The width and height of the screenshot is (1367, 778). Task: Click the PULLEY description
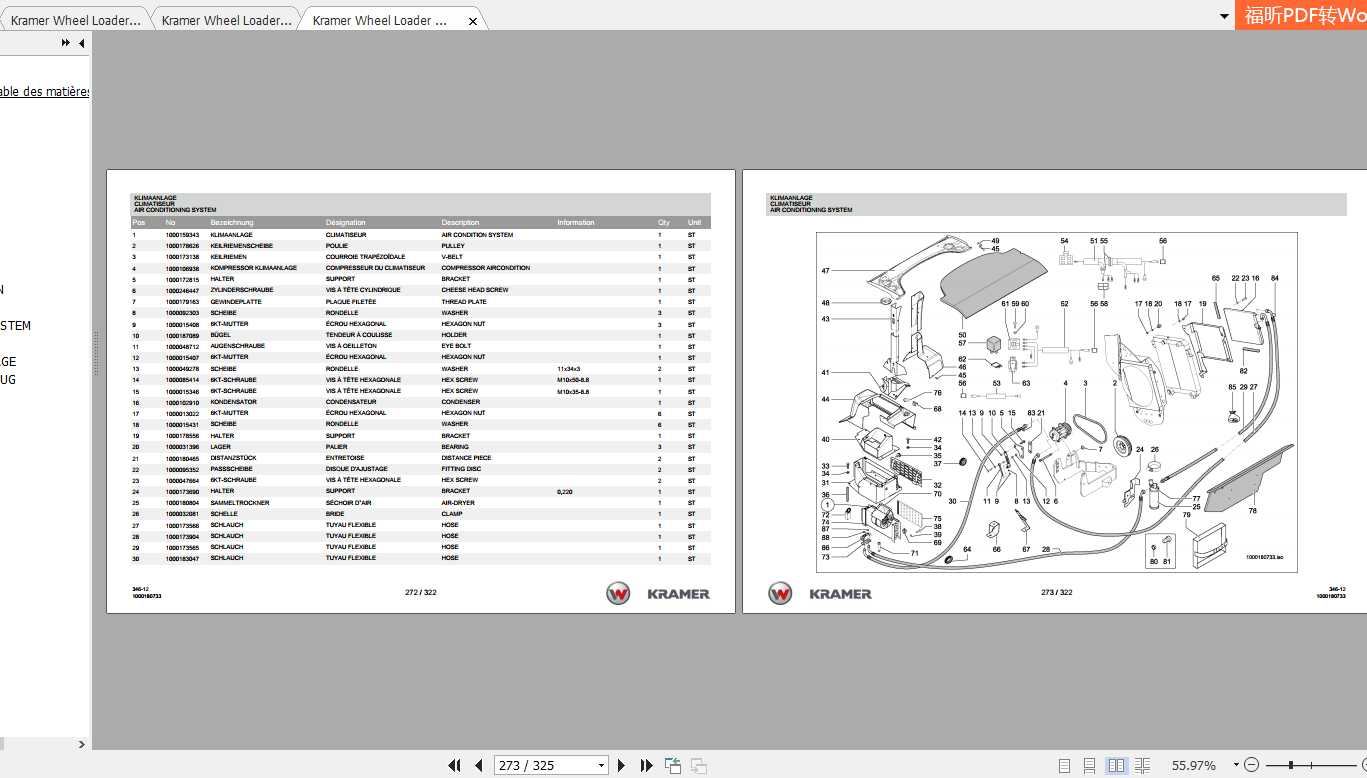[x=453, y=246]
